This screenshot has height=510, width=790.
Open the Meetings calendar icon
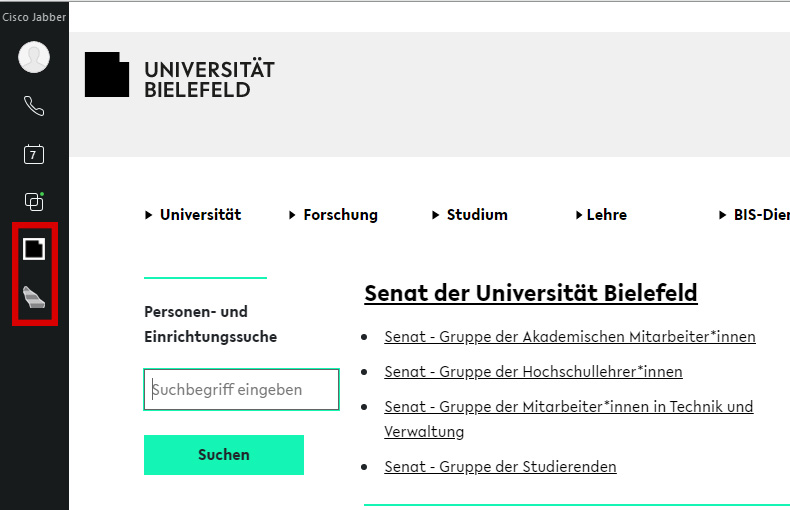34,154
